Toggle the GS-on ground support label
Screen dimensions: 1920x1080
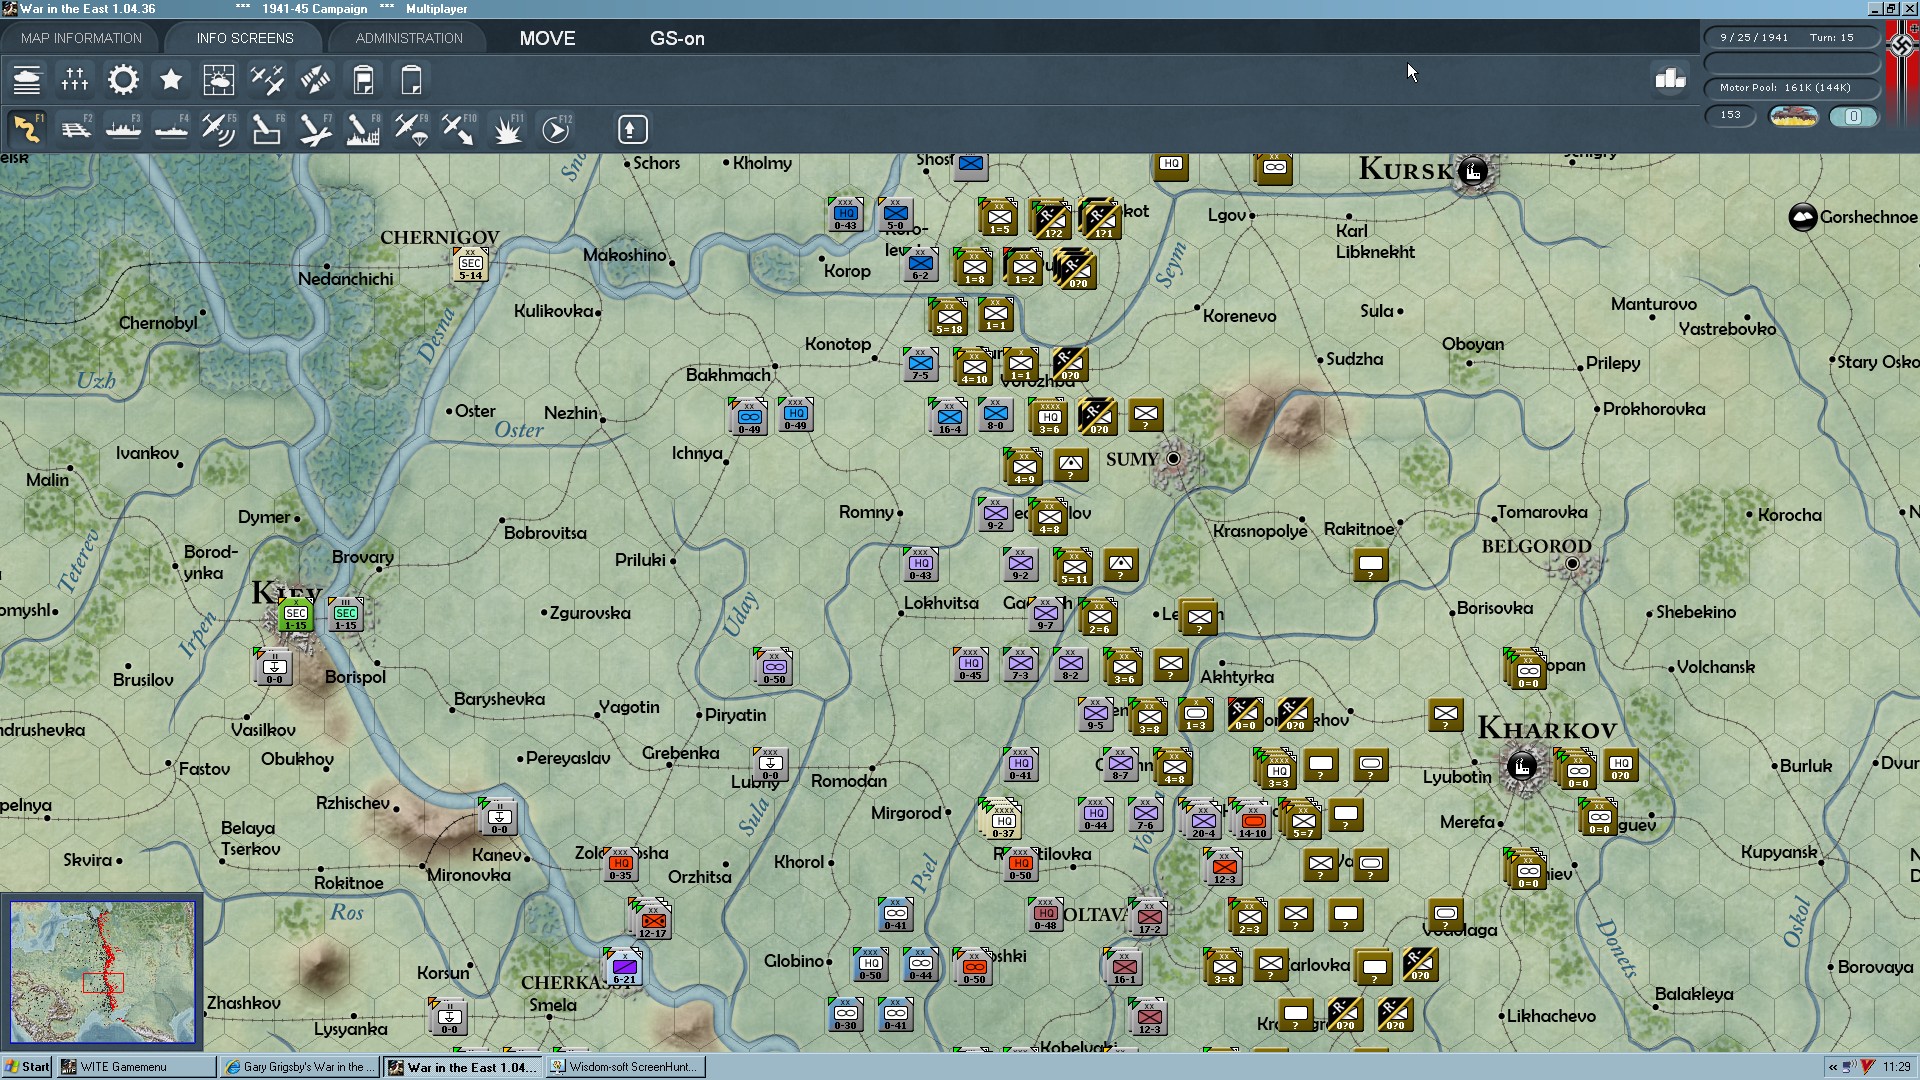click(x=677, y=38)
